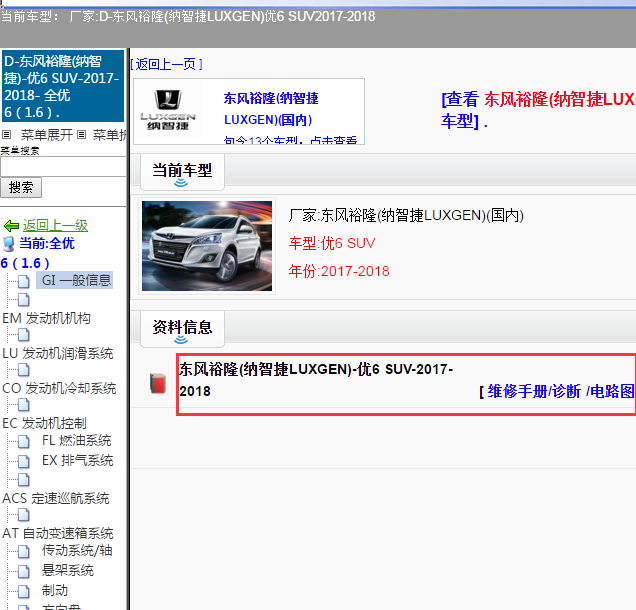Go back via 返回上一页 link
This screenshot has width=636, height=610.
[166, 64]
